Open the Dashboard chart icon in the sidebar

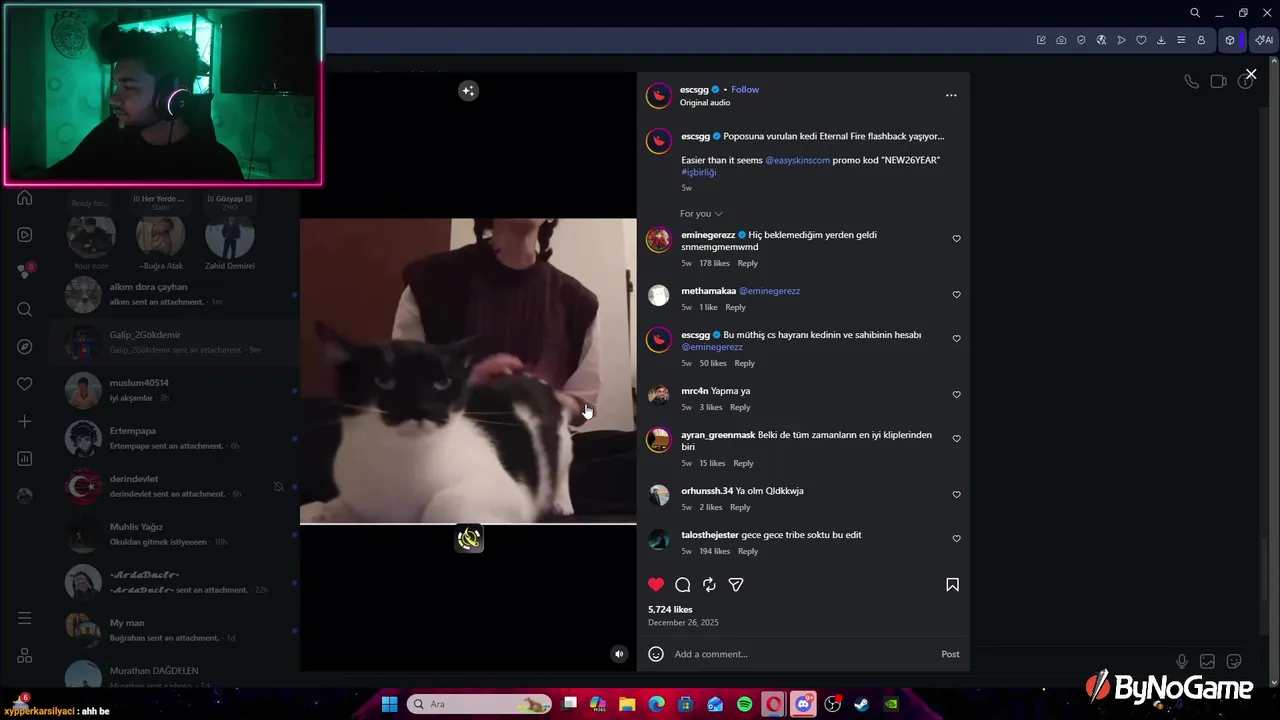click(25, 459)
